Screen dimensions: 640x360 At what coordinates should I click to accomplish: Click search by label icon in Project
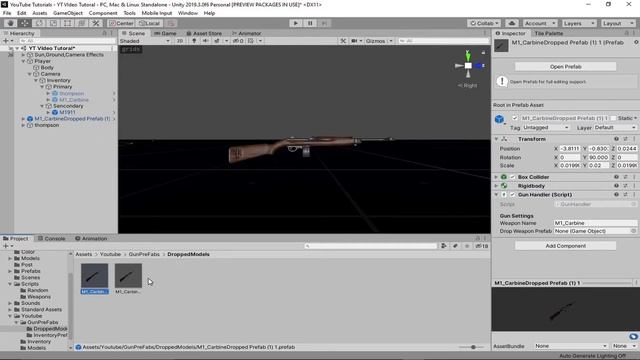tap(456, 246)
